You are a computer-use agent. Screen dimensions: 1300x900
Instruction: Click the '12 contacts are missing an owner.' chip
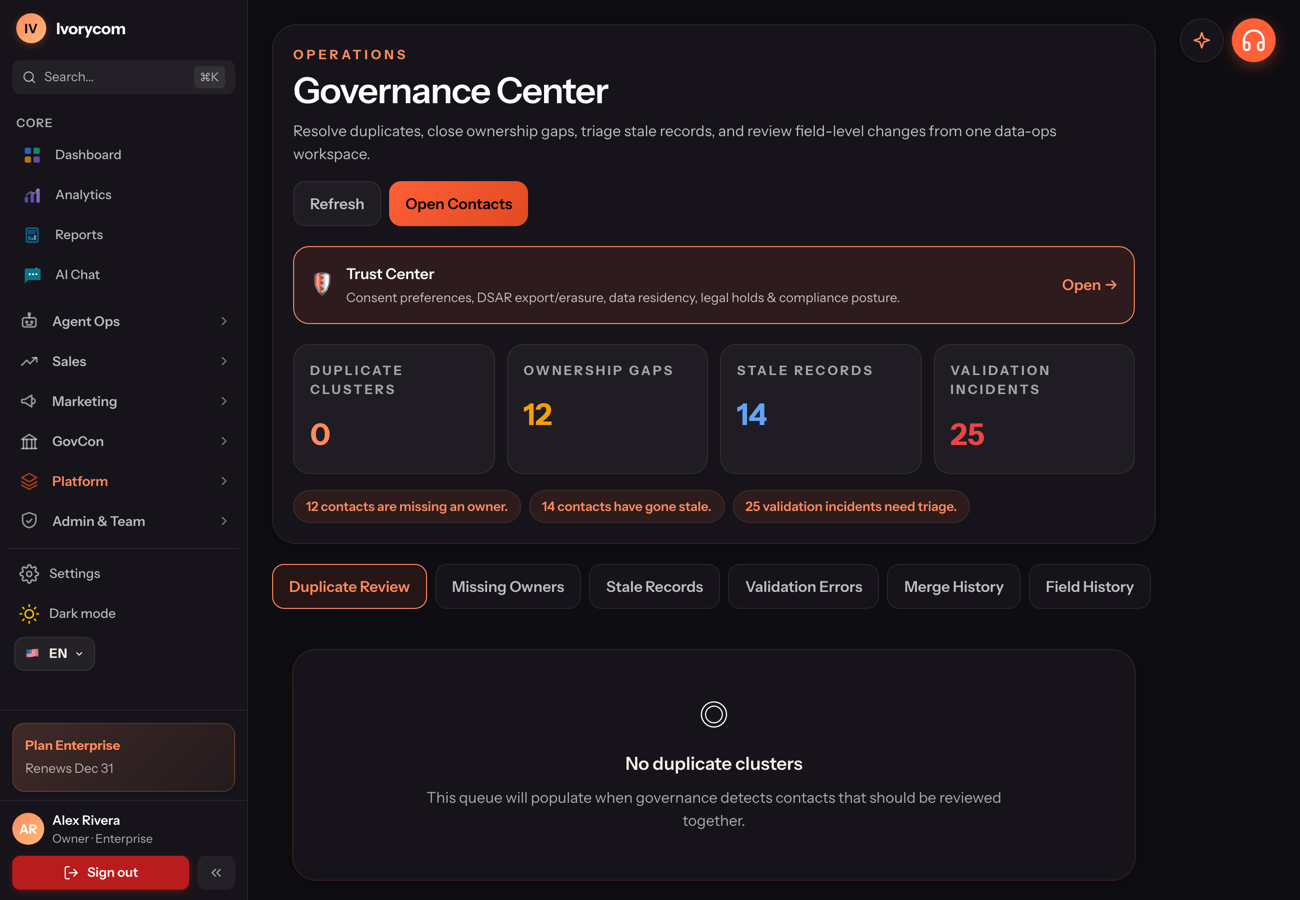tap(407, 507)
